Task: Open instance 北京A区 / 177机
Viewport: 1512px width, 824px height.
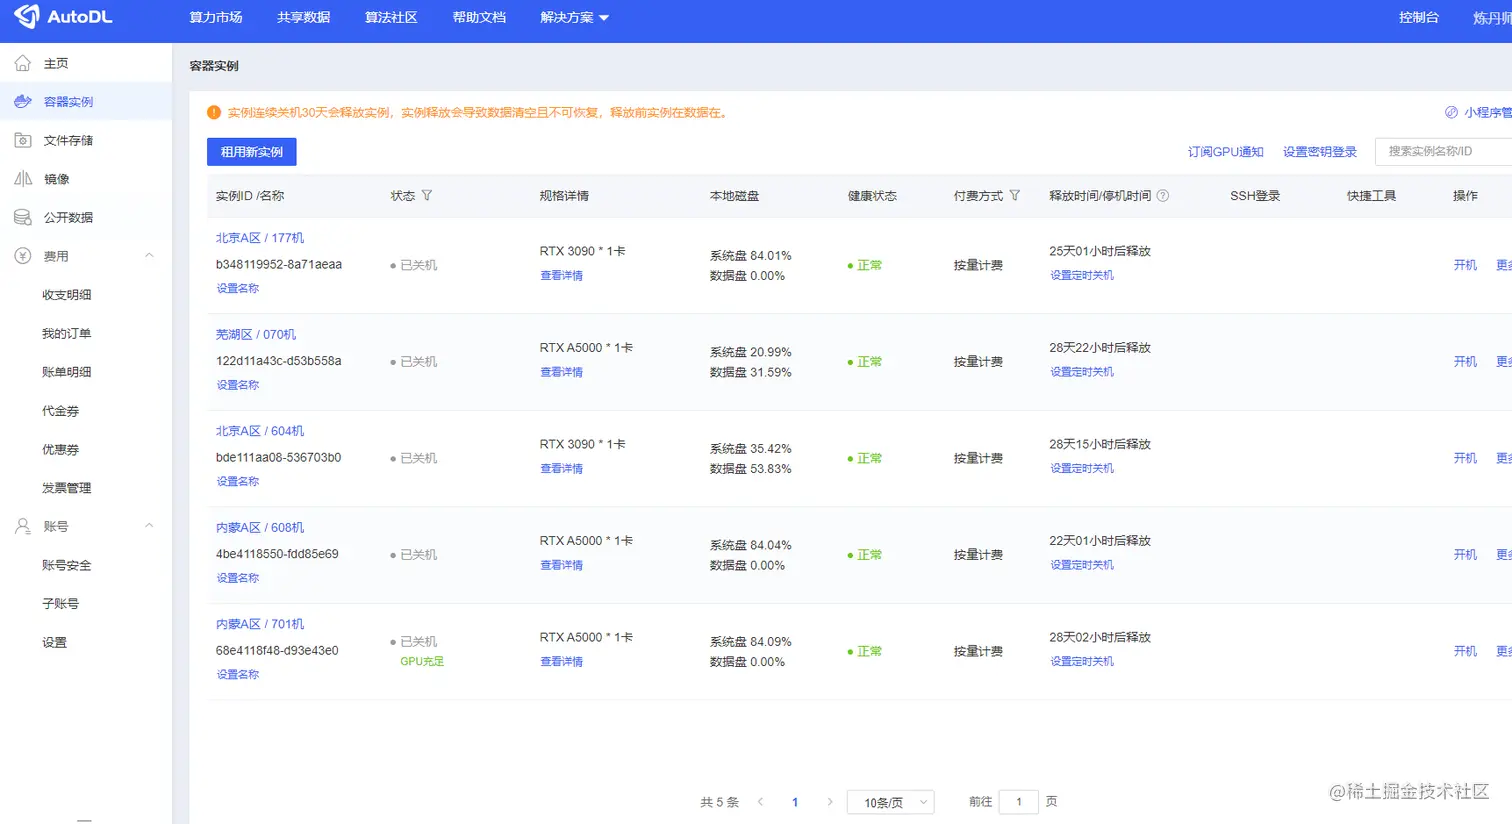Action: (x=260, y=238)
